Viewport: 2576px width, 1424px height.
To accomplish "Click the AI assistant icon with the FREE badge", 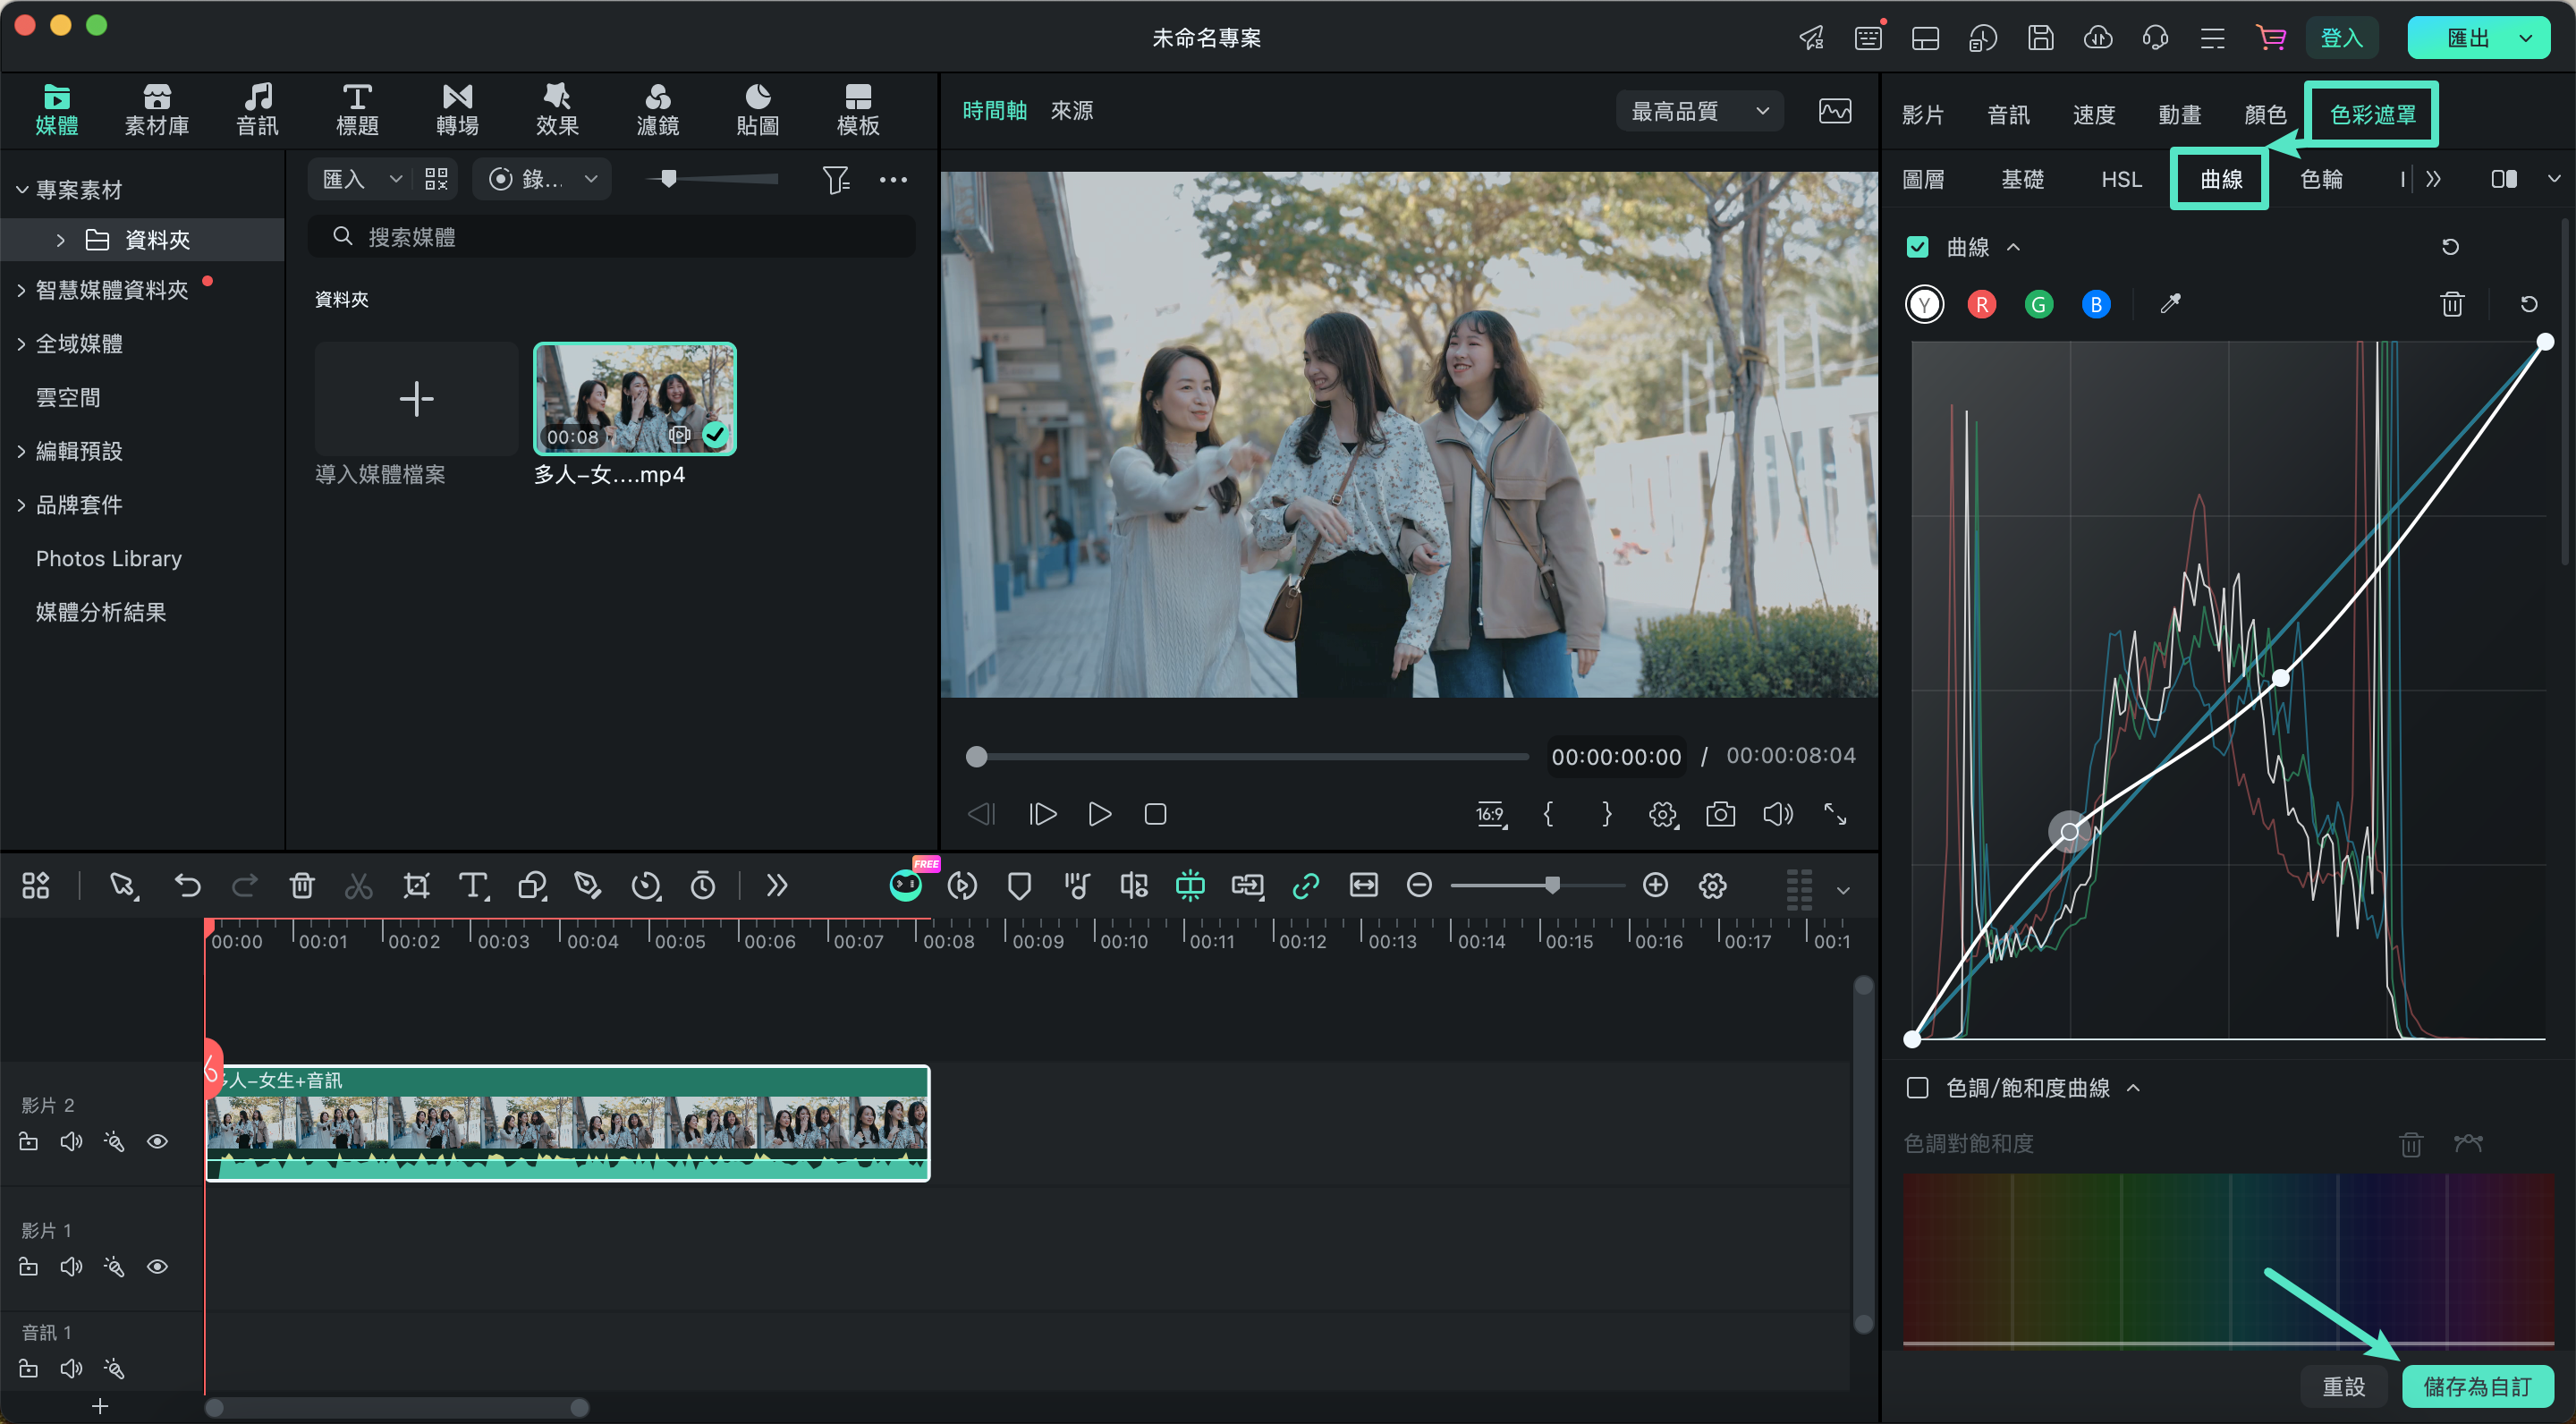I will pos(906,884).
